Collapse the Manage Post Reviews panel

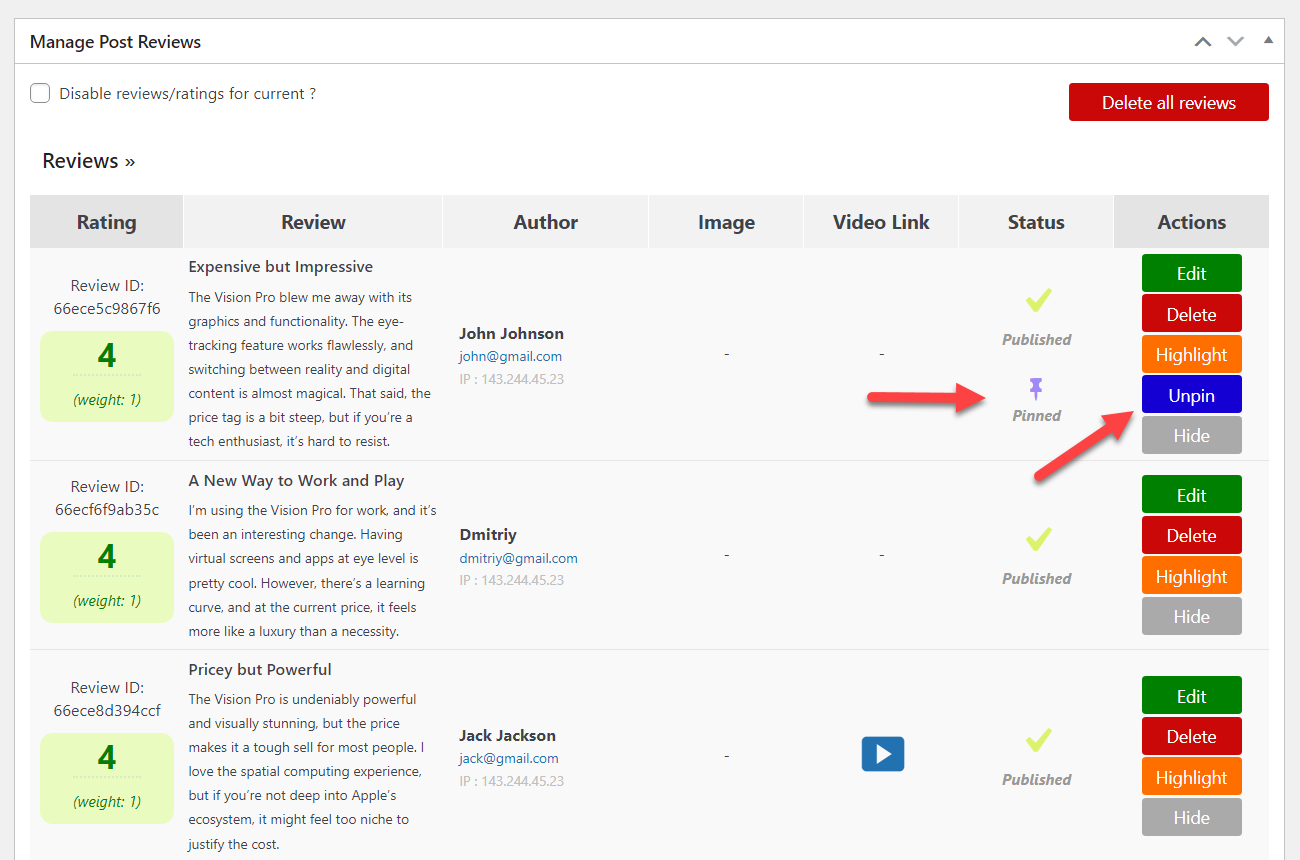(x=1268, y=41)
